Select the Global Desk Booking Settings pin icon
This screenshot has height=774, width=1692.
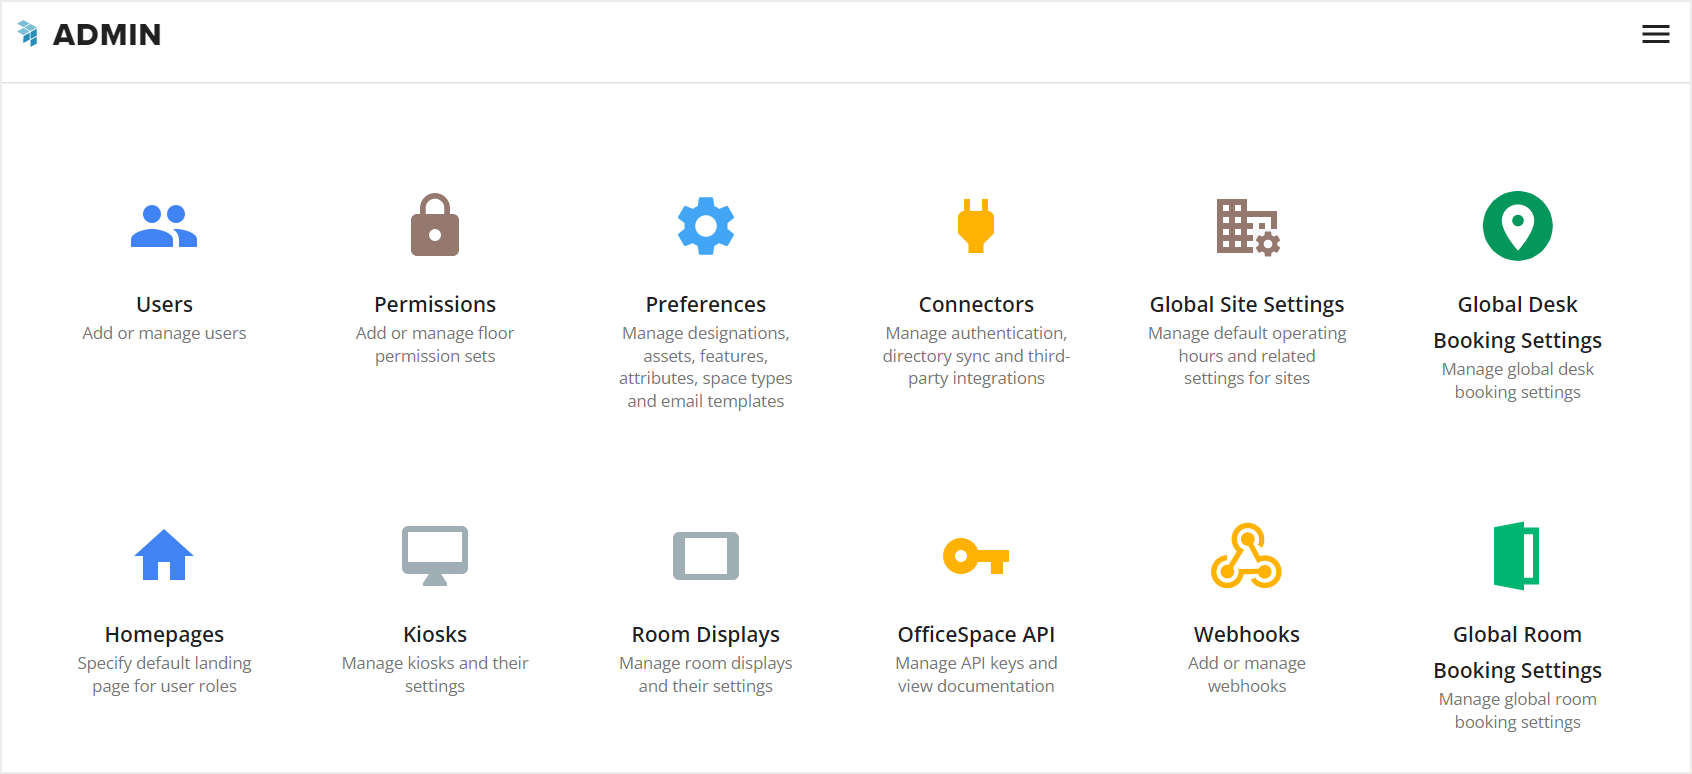[x=1517, y=226]
